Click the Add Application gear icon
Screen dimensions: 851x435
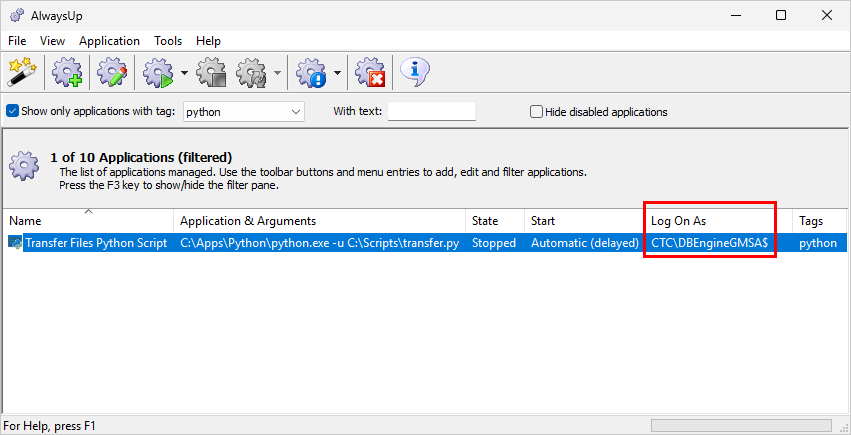click(68, 72)
